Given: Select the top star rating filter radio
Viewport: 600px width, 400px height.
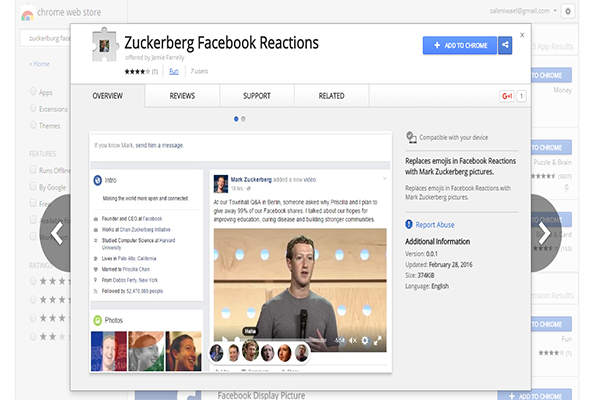Looking at the screenshot, I should pos(33,281).
